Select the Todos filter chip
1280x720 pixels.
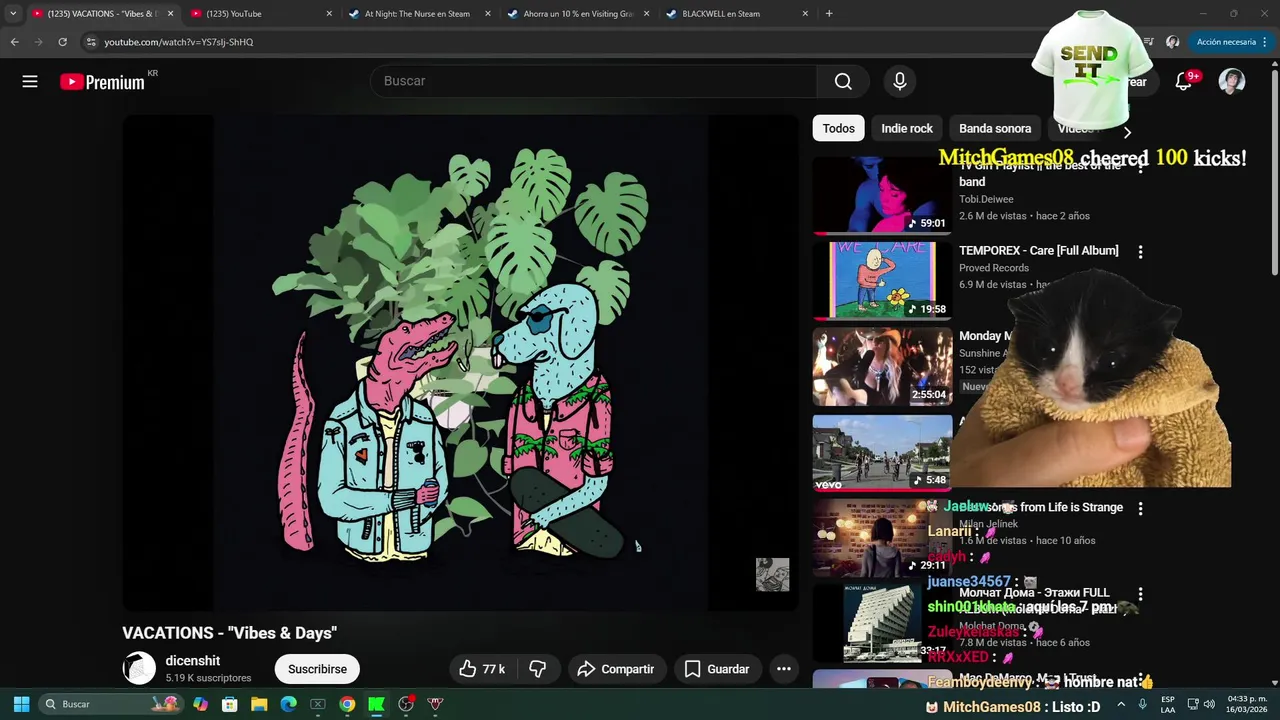coord(838,128)
